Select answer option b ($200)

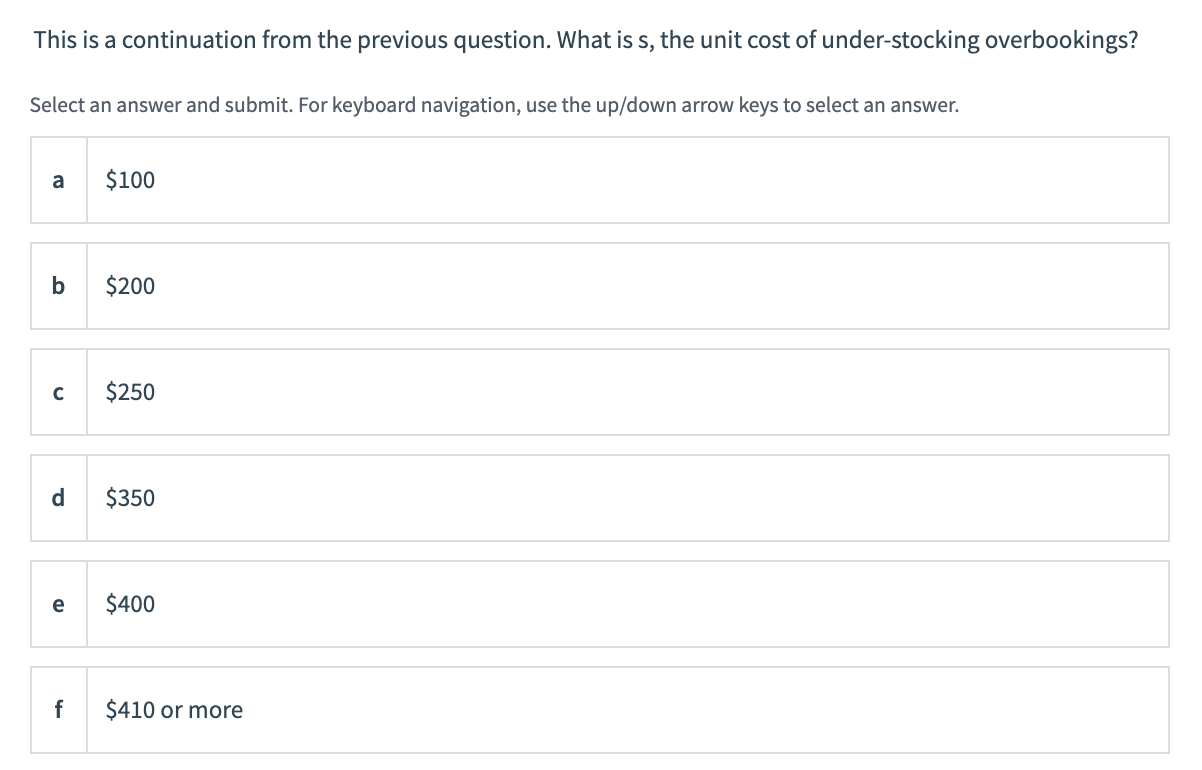[x=600, y=286]
